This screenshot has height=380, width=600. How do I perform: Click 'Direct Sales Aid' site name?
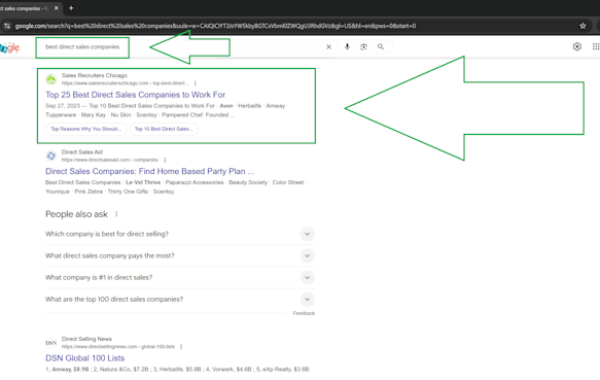pyautogui.click(x=82, y=152)
